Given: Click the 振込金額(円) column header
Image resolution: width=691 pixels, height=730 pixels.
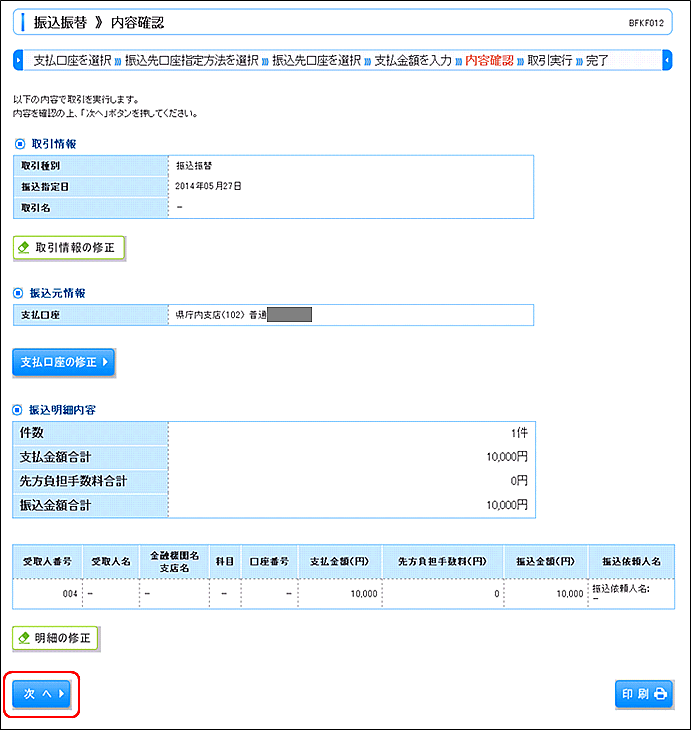Looking at the screenshot, I should click(x=545, y=562).
